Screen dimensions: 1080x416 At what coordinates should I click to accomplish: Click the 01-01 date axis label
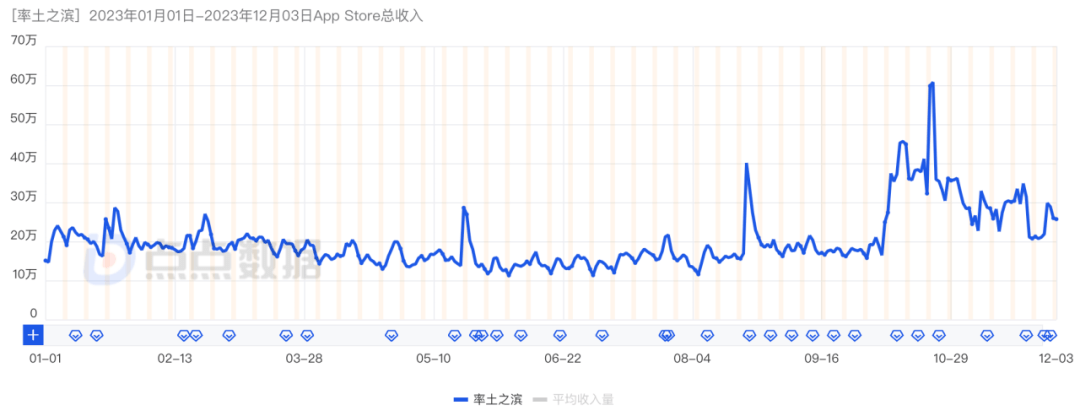(44, 357)
